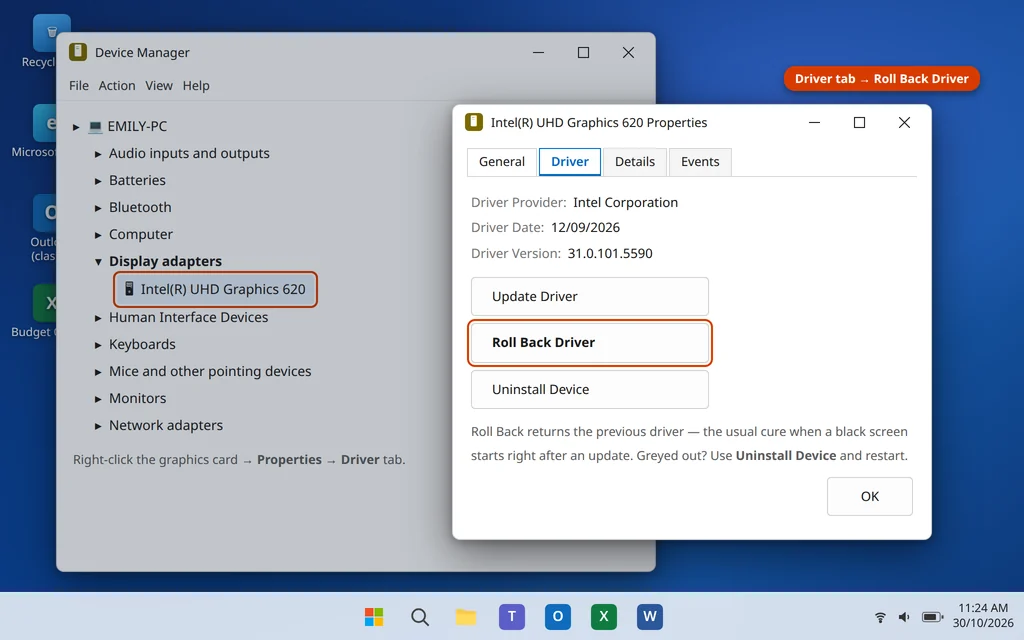Click the Intel Corporation provider text
Image resolution: width=1024 pixels, height=640 pixels.
click(626, 202)
